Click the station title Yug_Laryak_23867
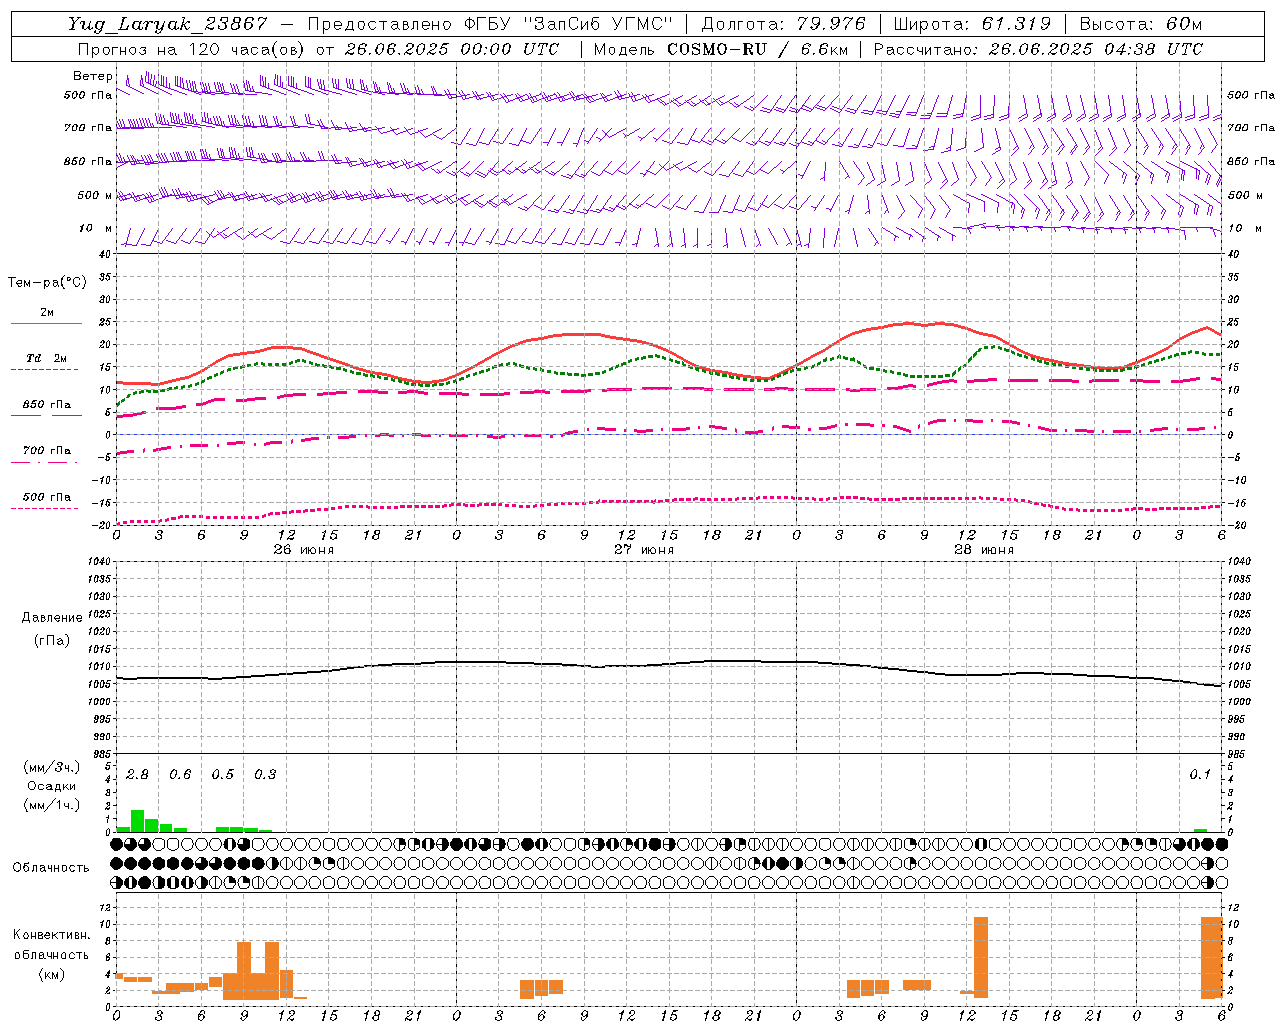 [x=168, y=24]
